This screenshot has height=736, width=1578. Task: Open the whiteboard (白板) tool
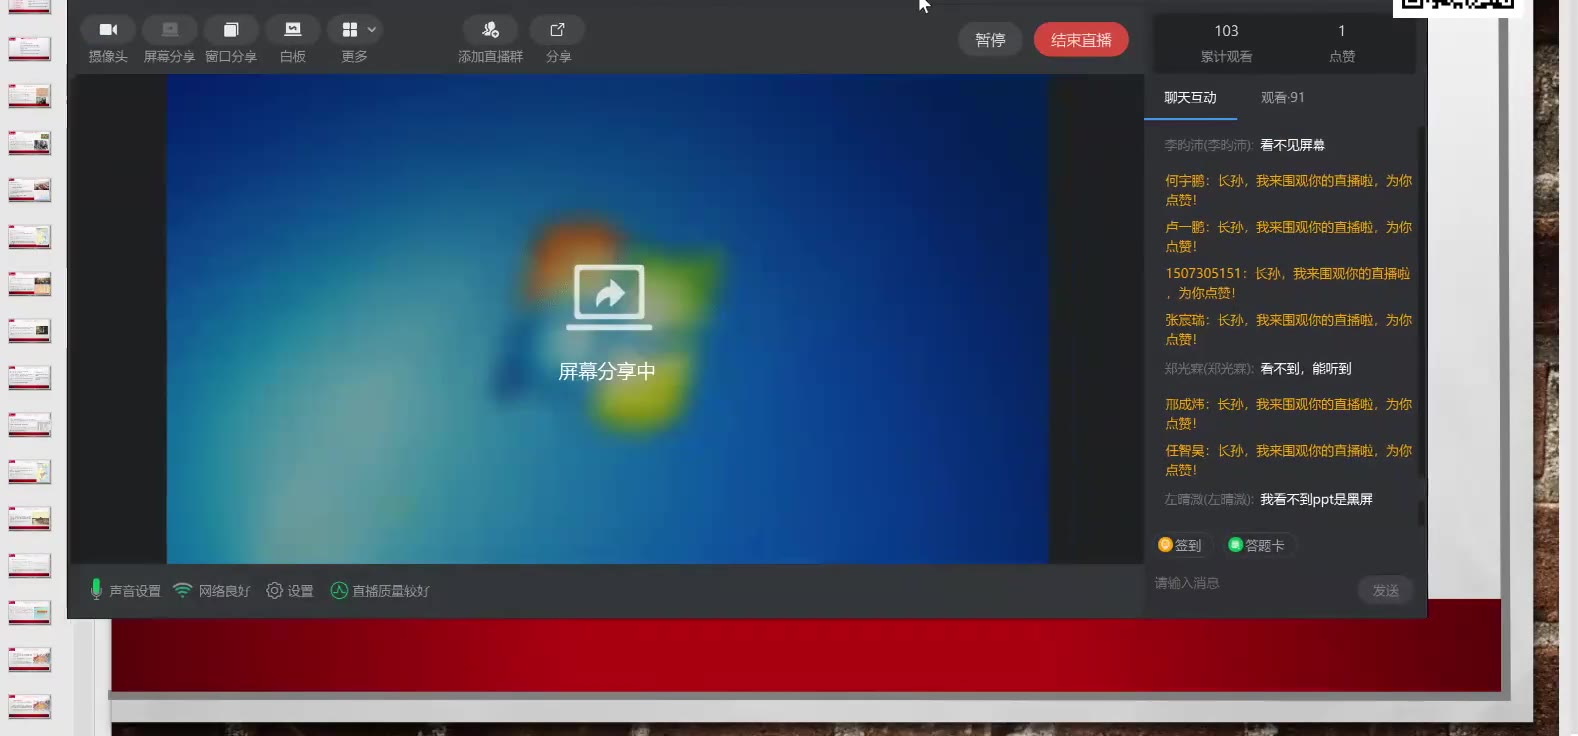[x=293, y=41]
